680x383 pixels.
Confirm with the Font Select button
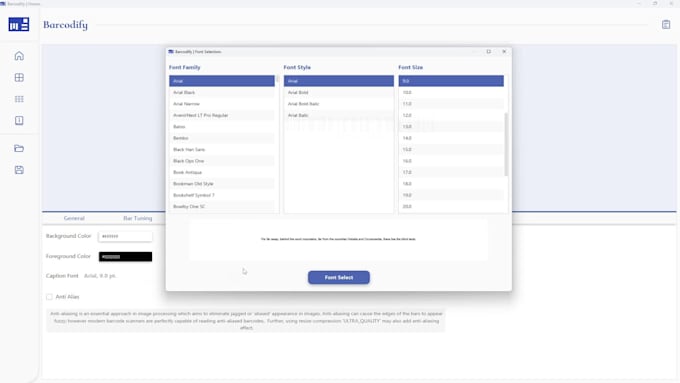pyautogui.click(x=339, y=277)
